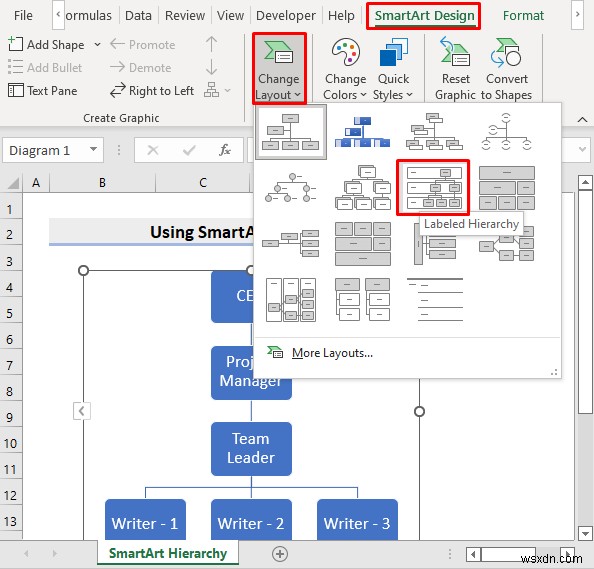594x569 pixels.
Task: Open the Developer ribbon tab
Action: 286,16
